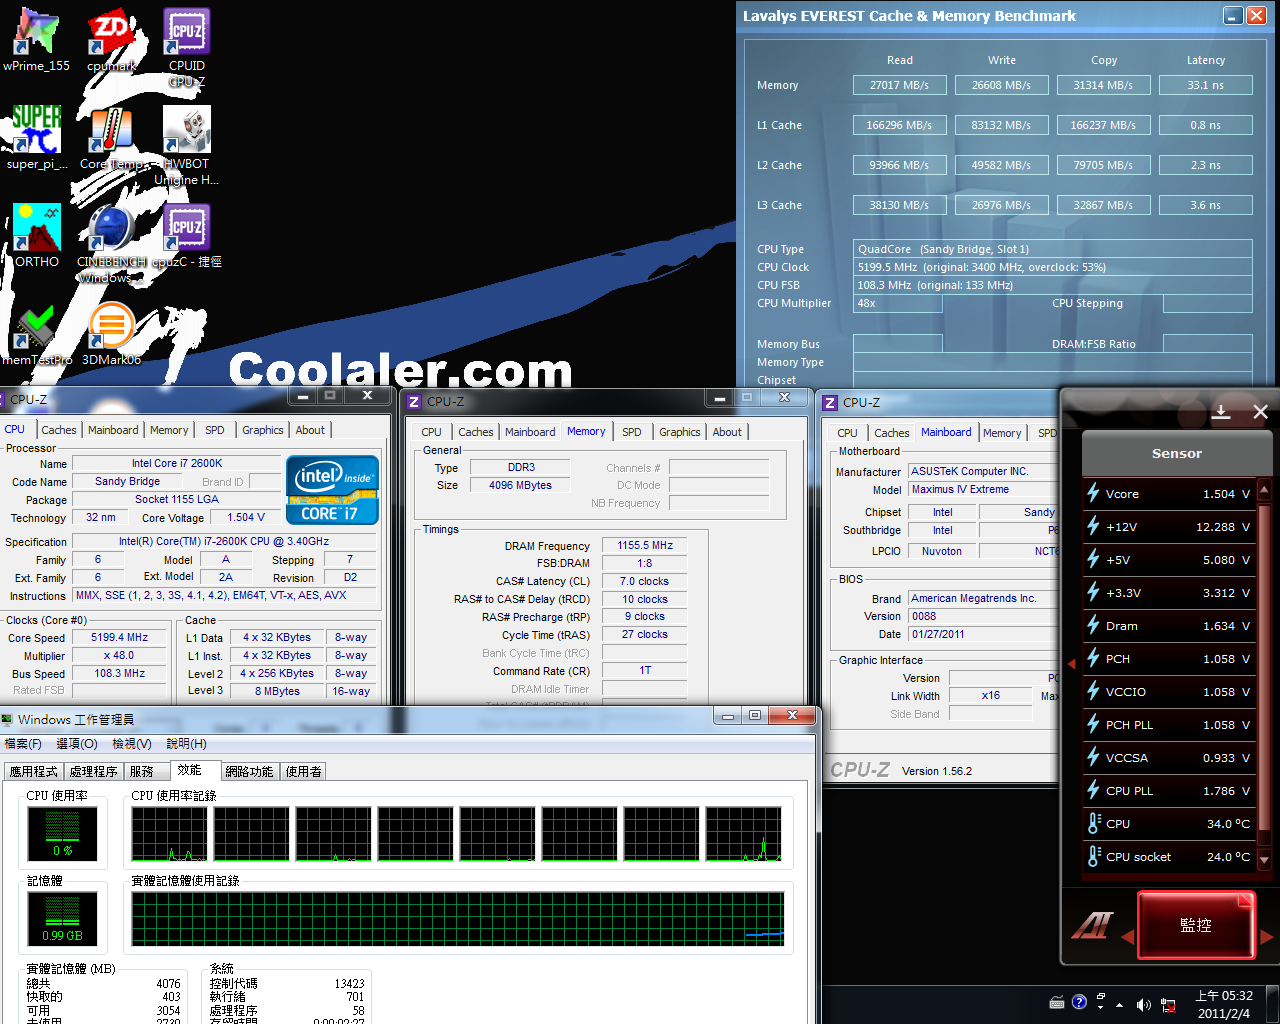This screenshot has height=1024, width=1280.
Task: Click the CPU Clock 5199.5 MHz field in EVEREST
Action: click(1053, 267)
